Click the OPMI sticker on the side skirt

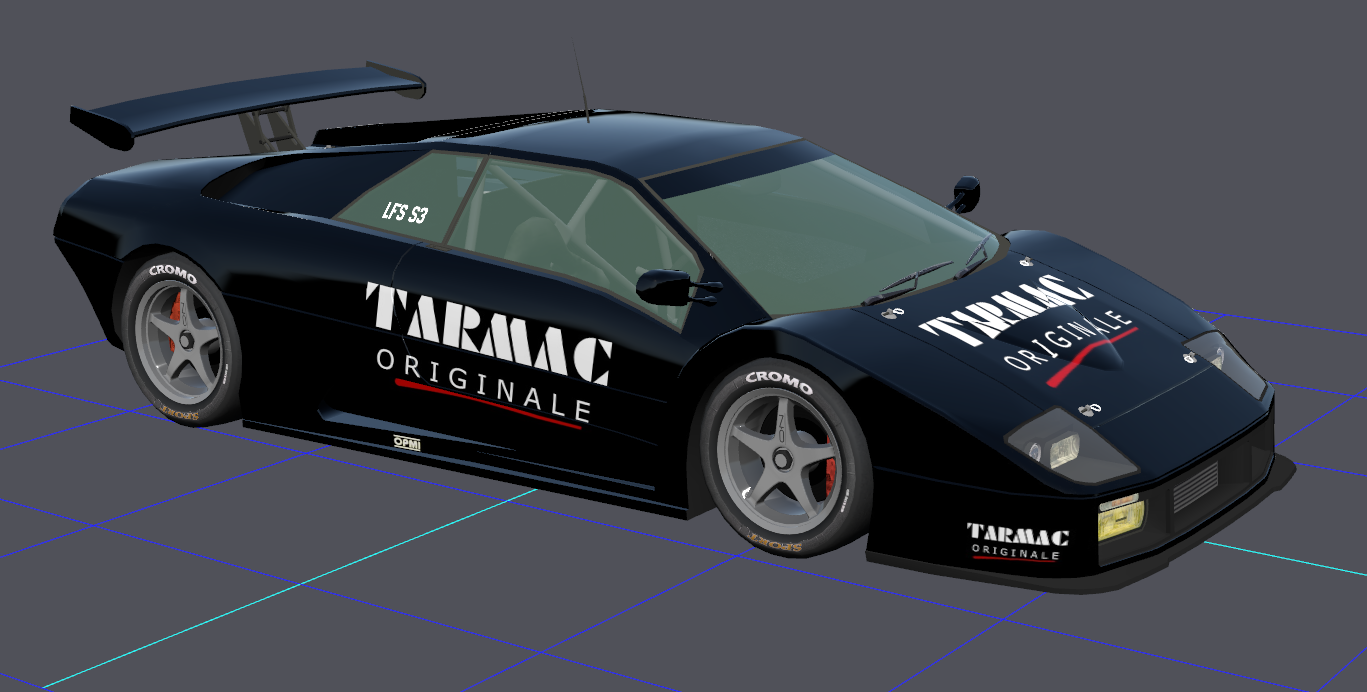(407, 442)
